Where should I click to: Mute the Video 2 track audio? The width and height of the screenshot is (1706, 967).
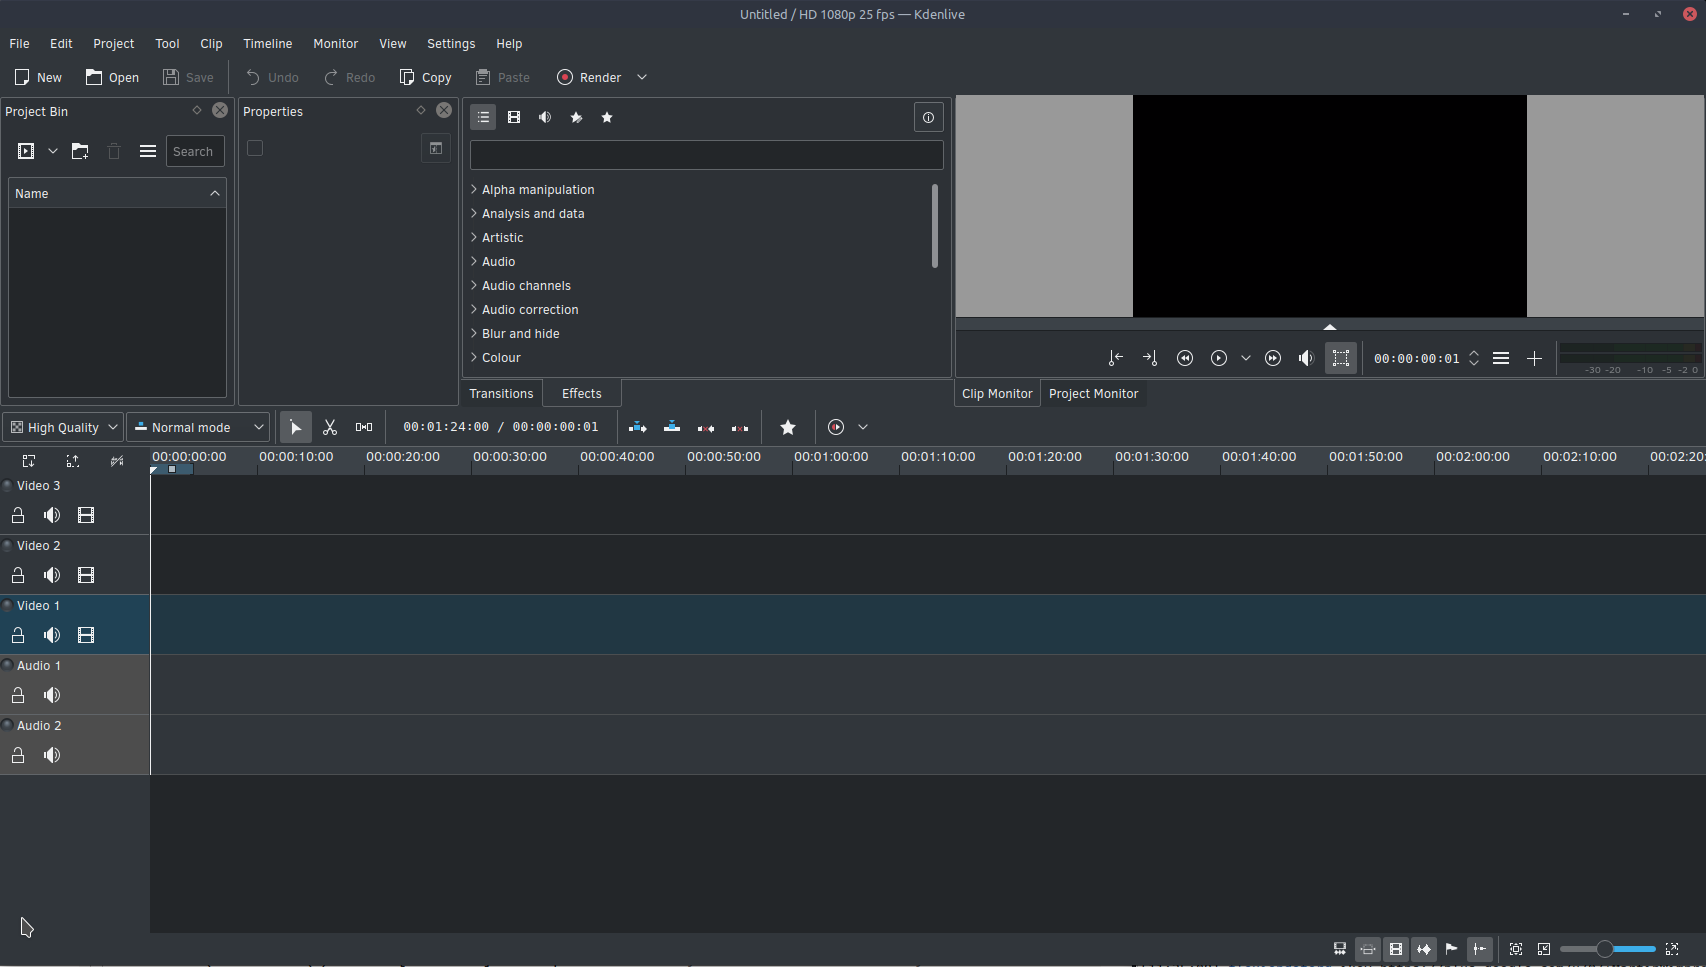pyautogui.click(x=52, y=575)
